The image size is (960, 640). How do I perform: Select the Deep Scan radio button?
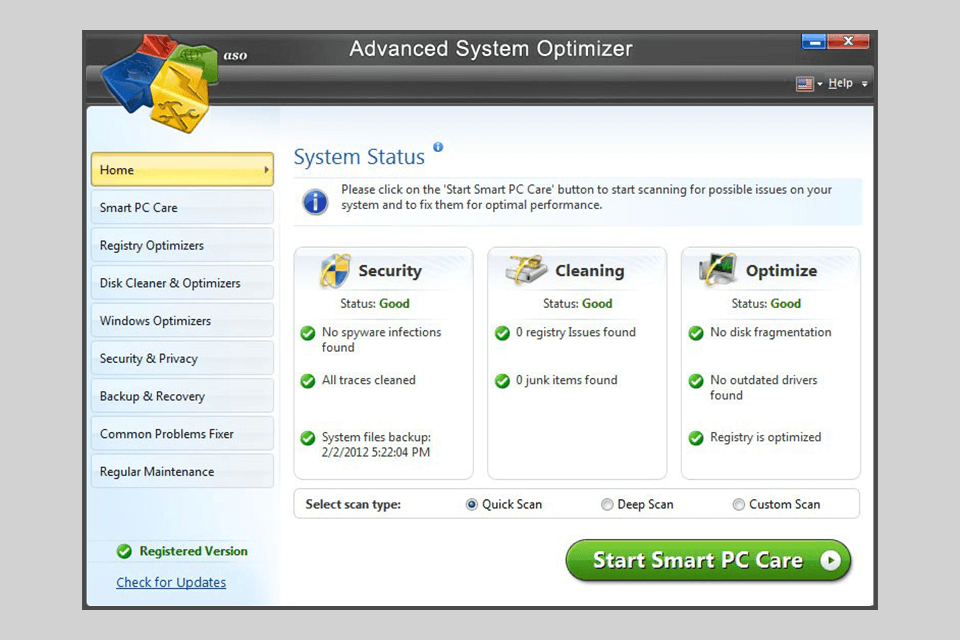607,505
